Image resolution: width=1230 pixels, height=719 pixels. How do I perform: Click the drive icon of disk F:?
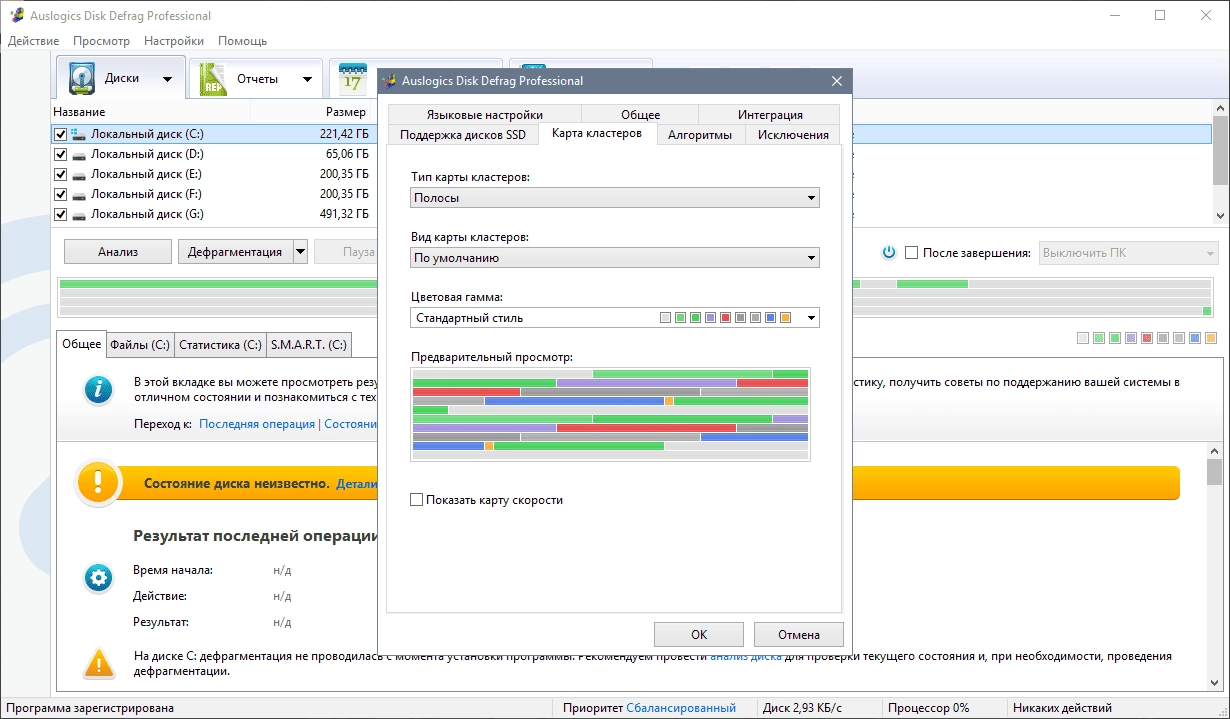[79, 194]
